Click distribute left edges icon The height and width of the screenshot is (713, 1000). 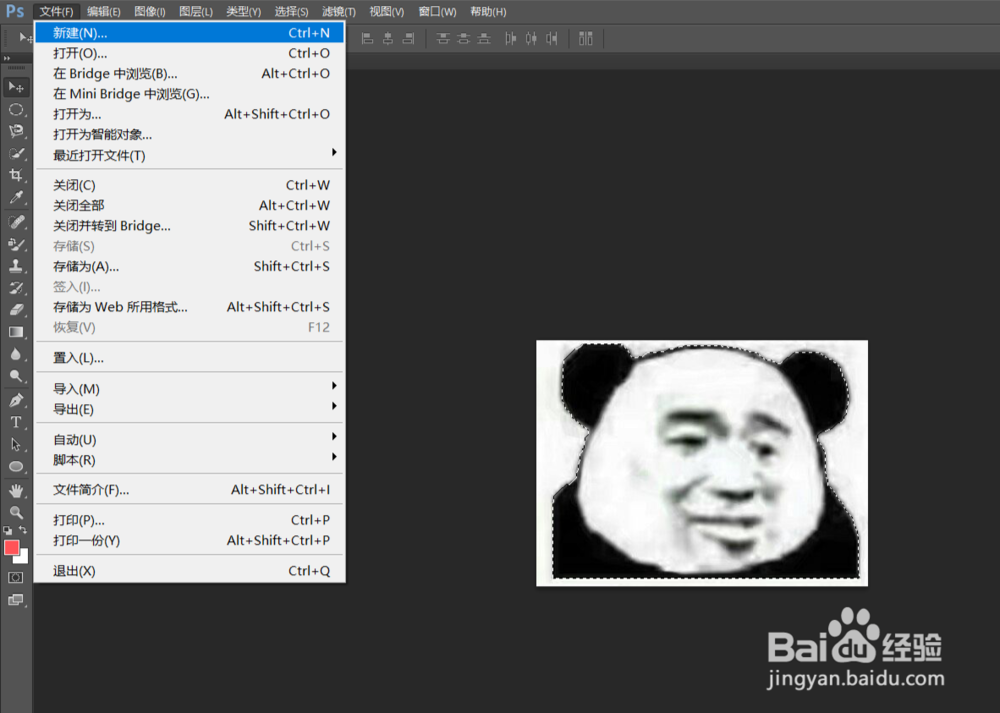point(510,39)
